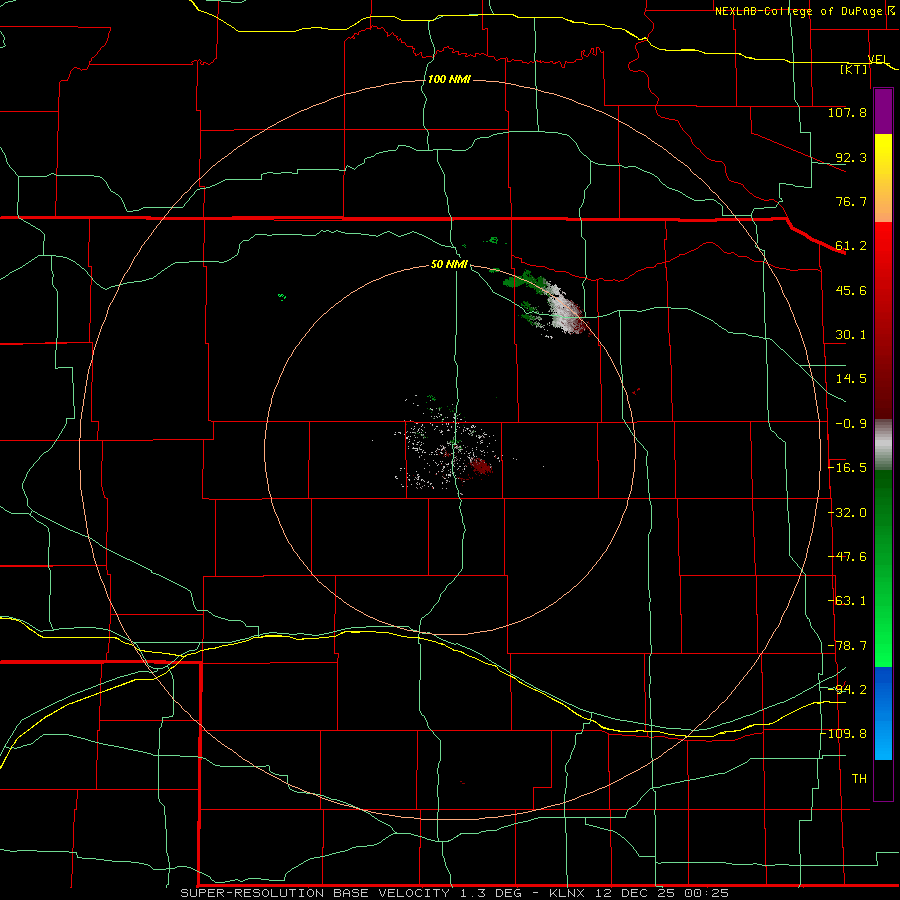This screenshot has height=900, width=900.
Task: Click the green echo beside the white echo cluster
Action: 523,281
